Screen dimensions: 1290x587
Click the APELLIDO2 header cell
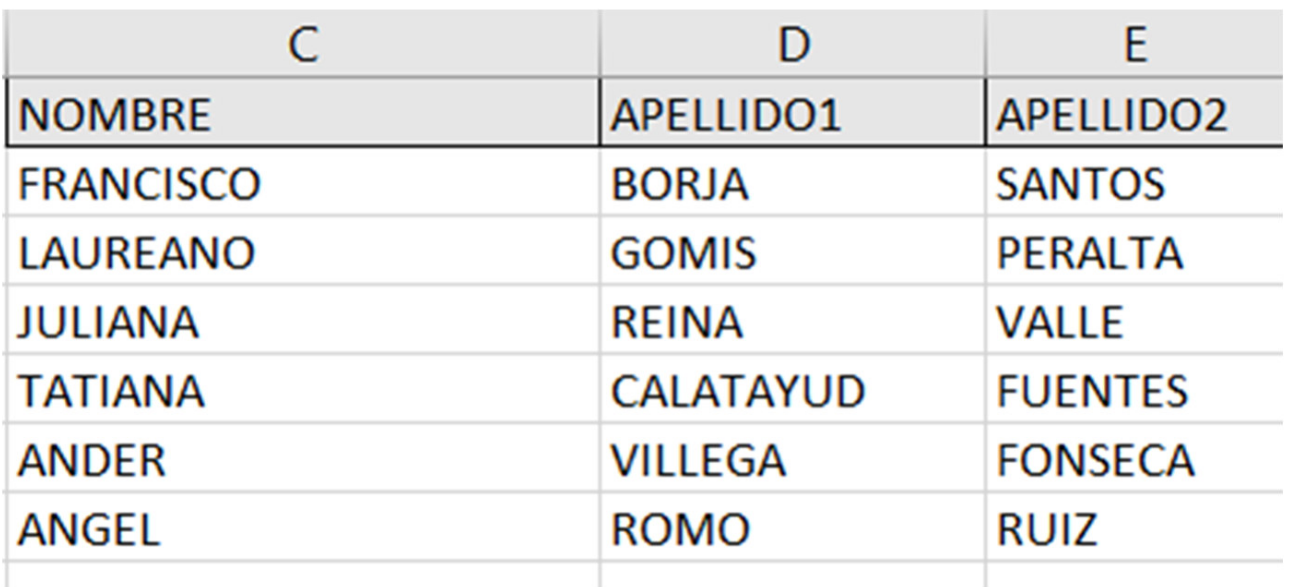(1135, 117)
